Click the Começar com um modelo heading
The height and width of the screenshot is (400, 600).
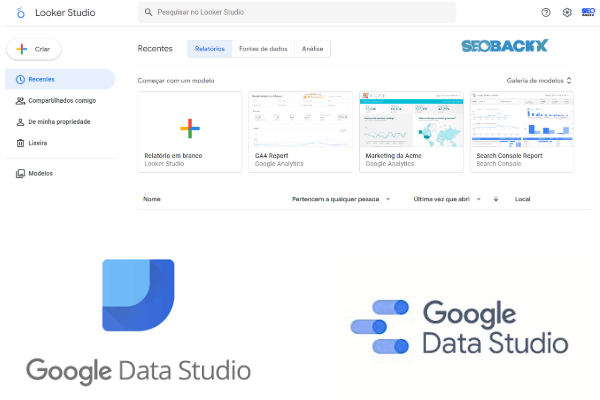tap(176, 80)
